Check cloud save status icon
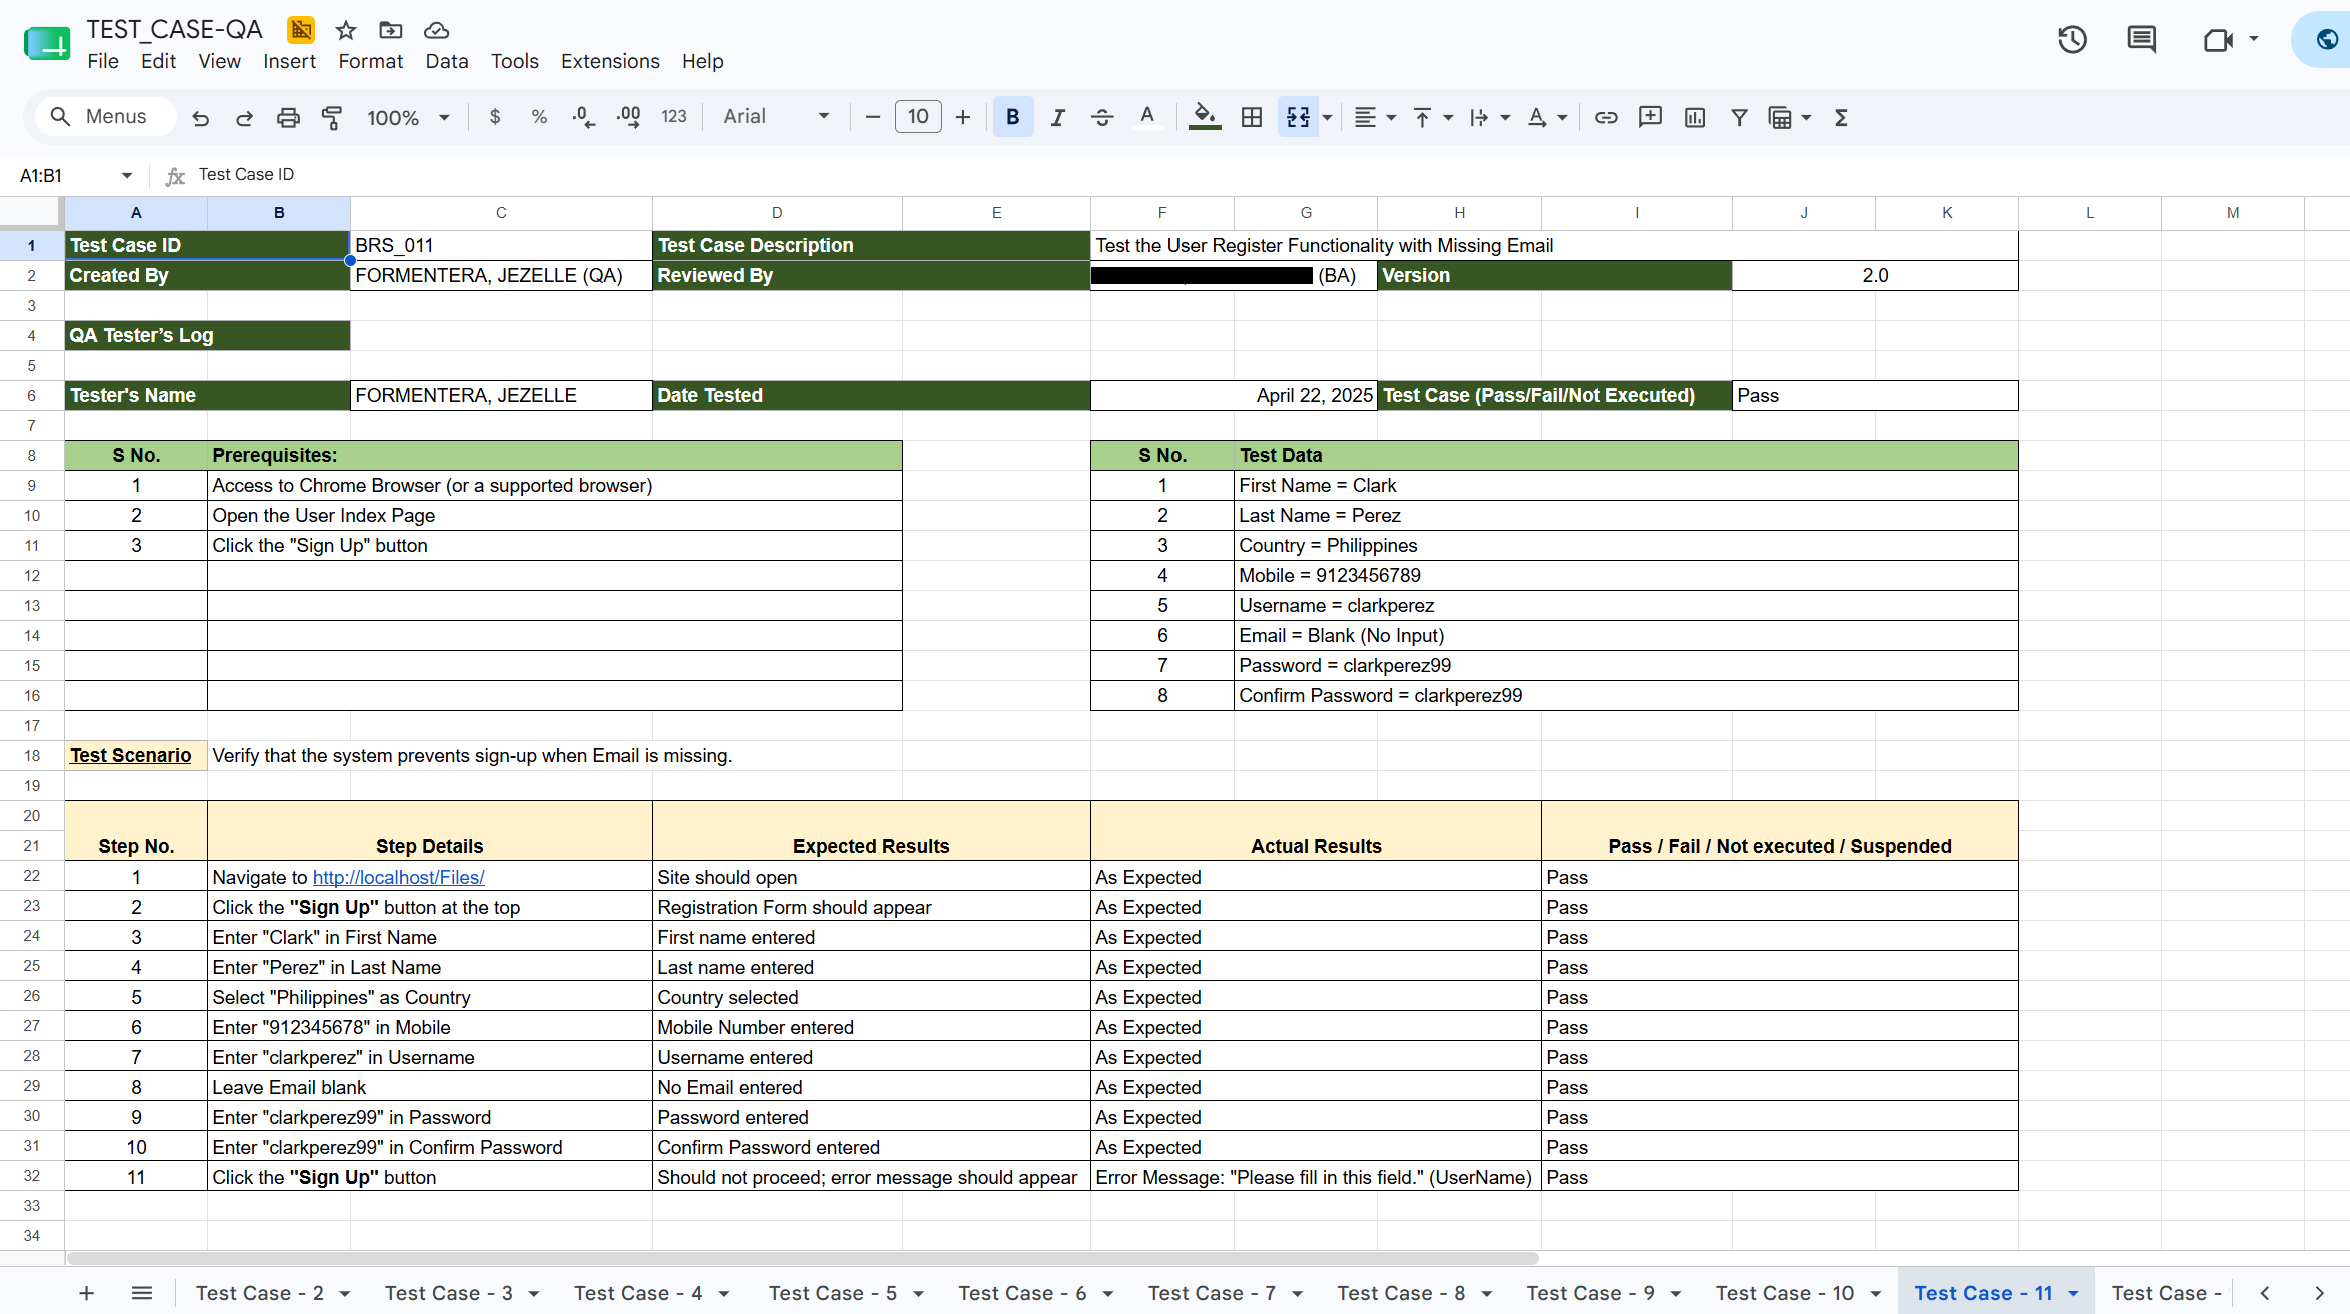Viewport: 2350px width, 1314px height. coord(436,30)
